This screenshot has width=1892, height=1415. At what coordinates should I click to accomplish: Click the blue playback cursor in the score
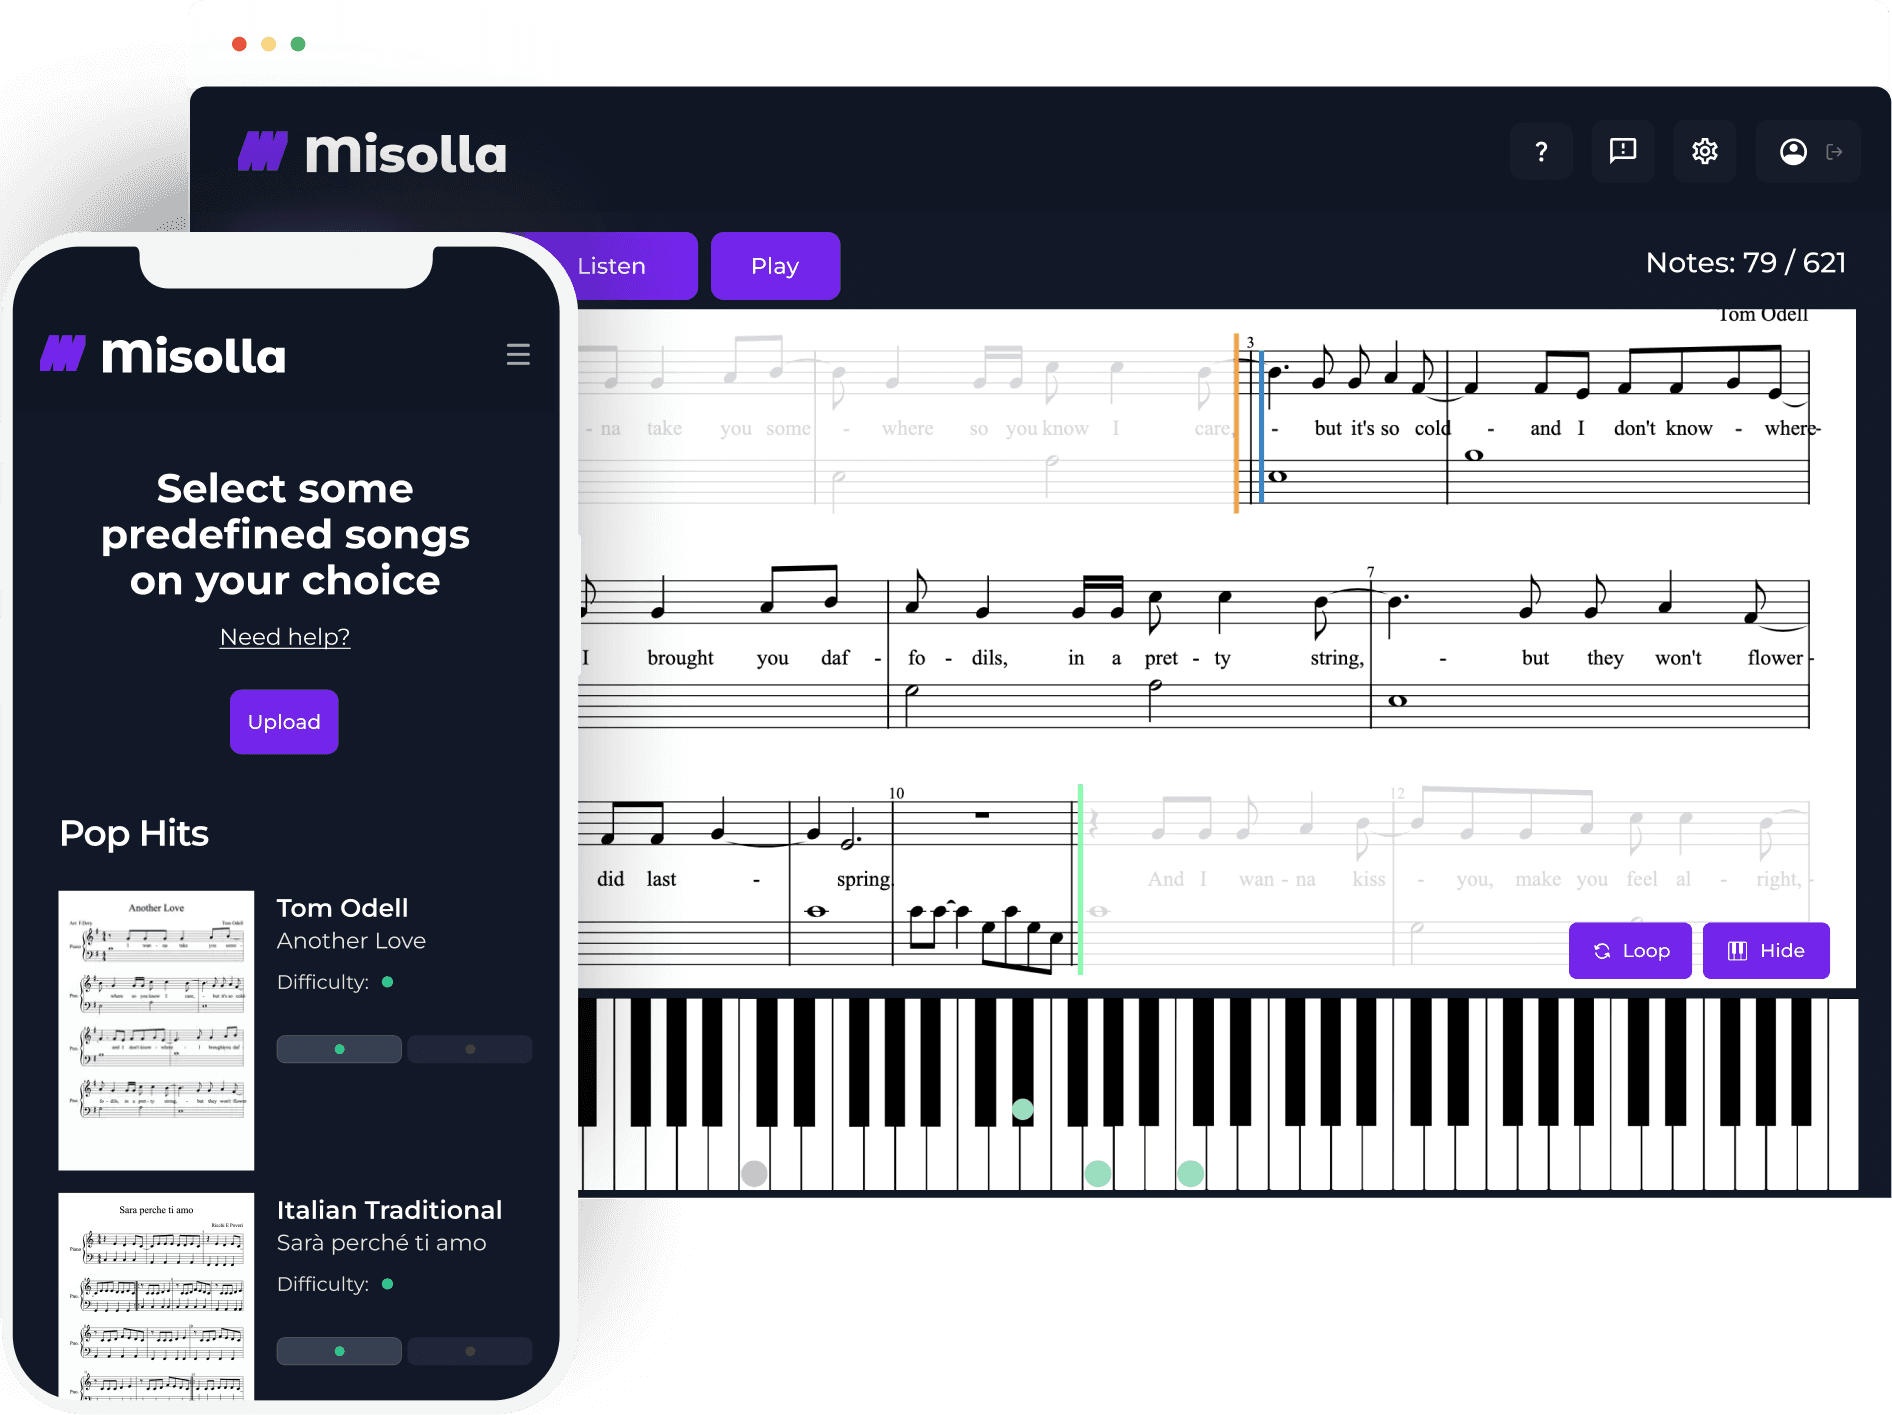[1261, 428]
